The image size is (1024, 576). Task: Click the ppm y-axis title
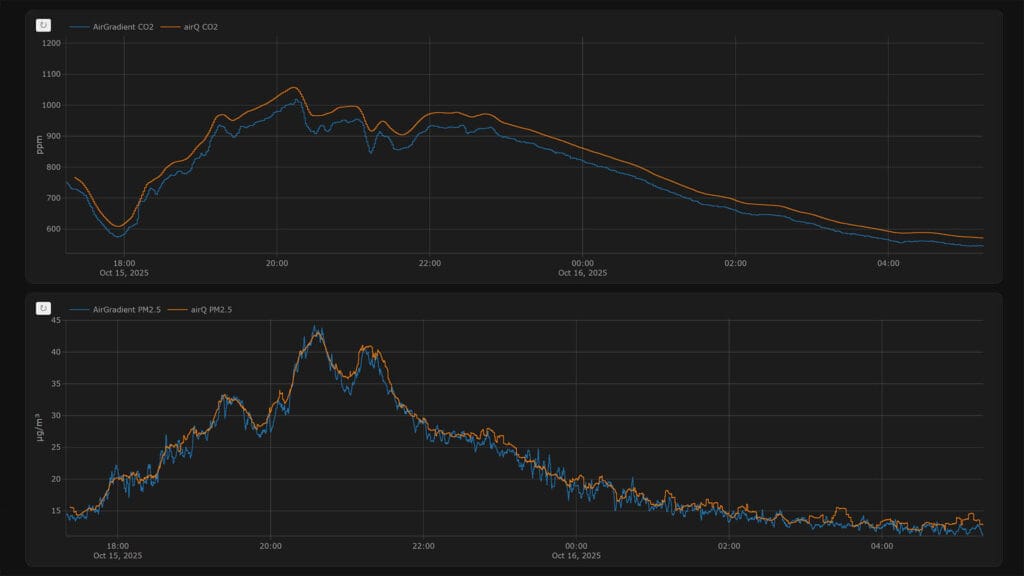point(40,145)
